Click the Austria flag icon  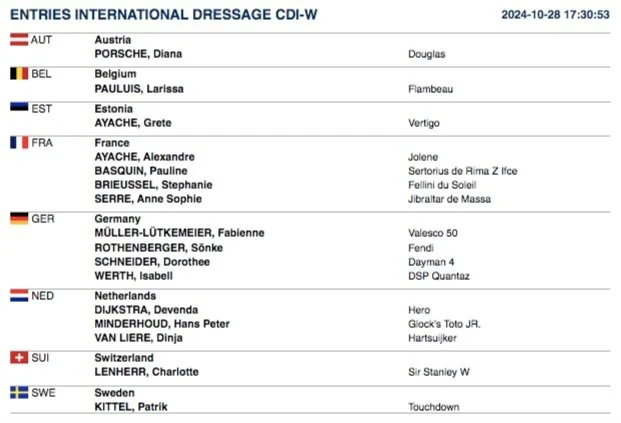click(19, 40)
